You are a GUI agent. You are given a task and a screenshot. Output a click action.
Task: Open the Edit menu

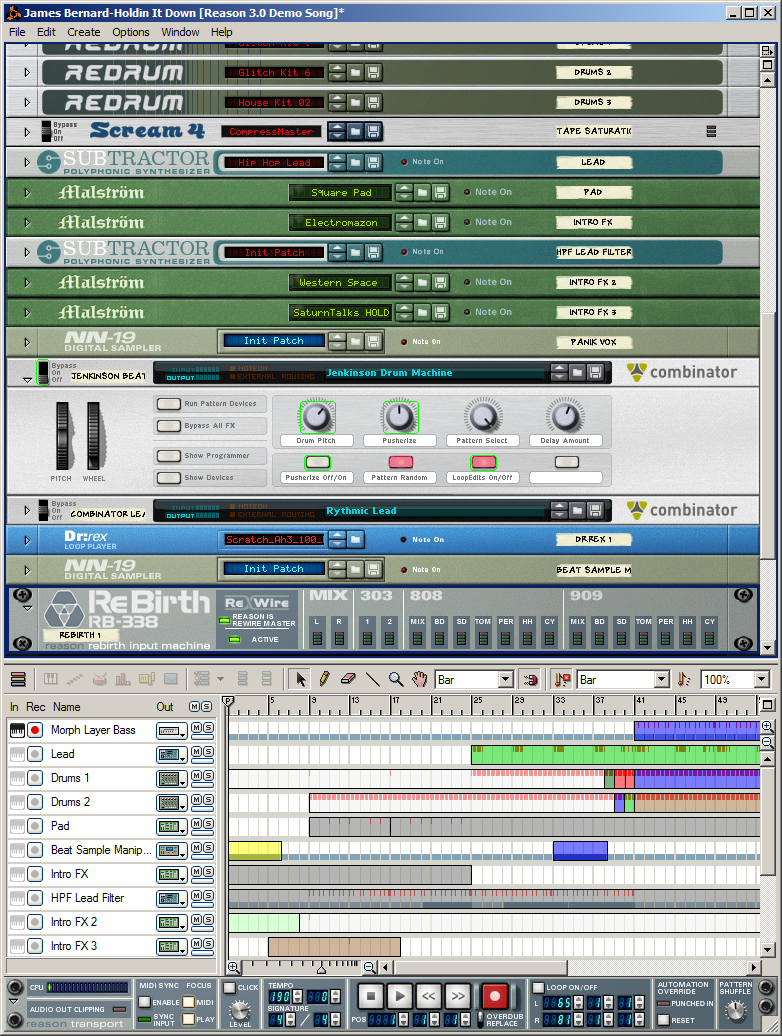click(x=46, y=32)
